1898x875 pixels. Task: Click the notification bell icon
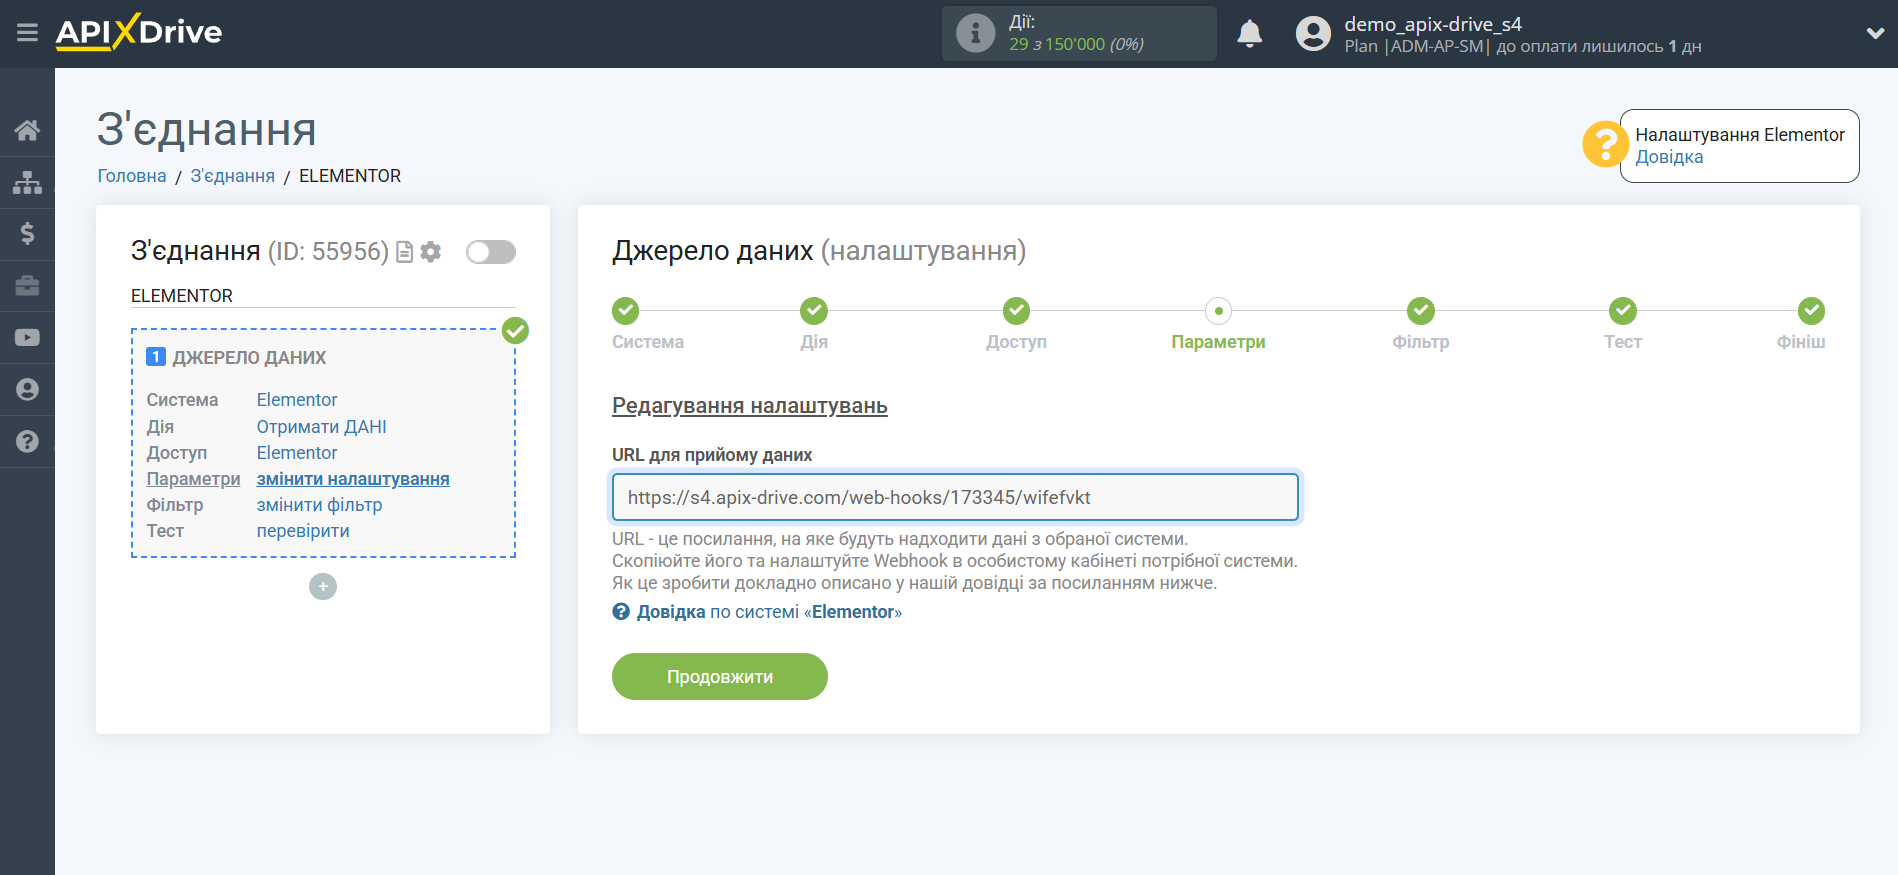(x=1249, y=34)
